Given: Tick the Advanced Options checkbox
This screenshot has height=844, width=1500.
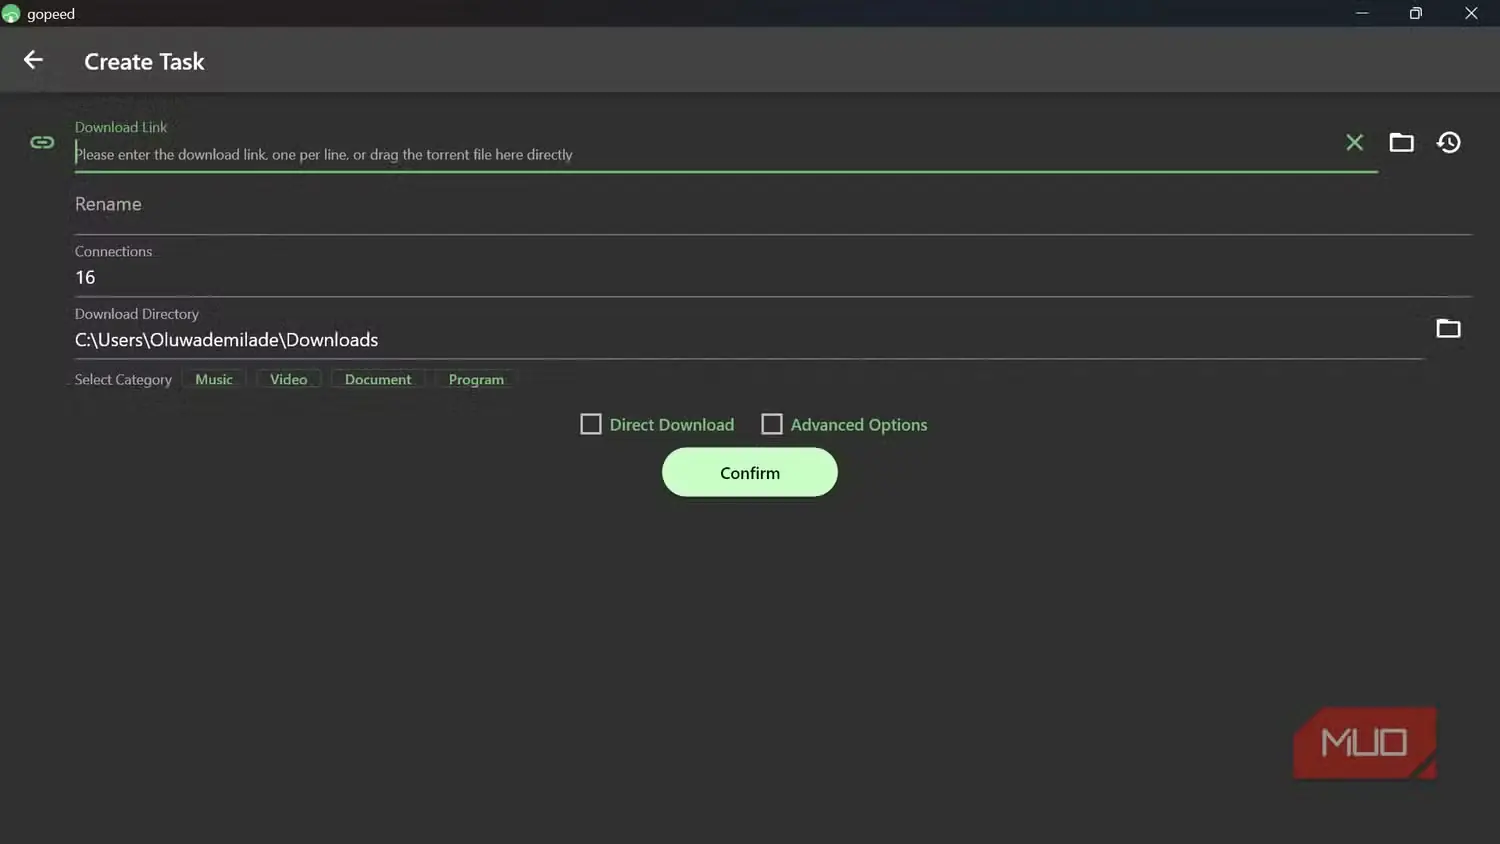Looking at the screenshot, I should pyautogui.click(x=772, y=424).
